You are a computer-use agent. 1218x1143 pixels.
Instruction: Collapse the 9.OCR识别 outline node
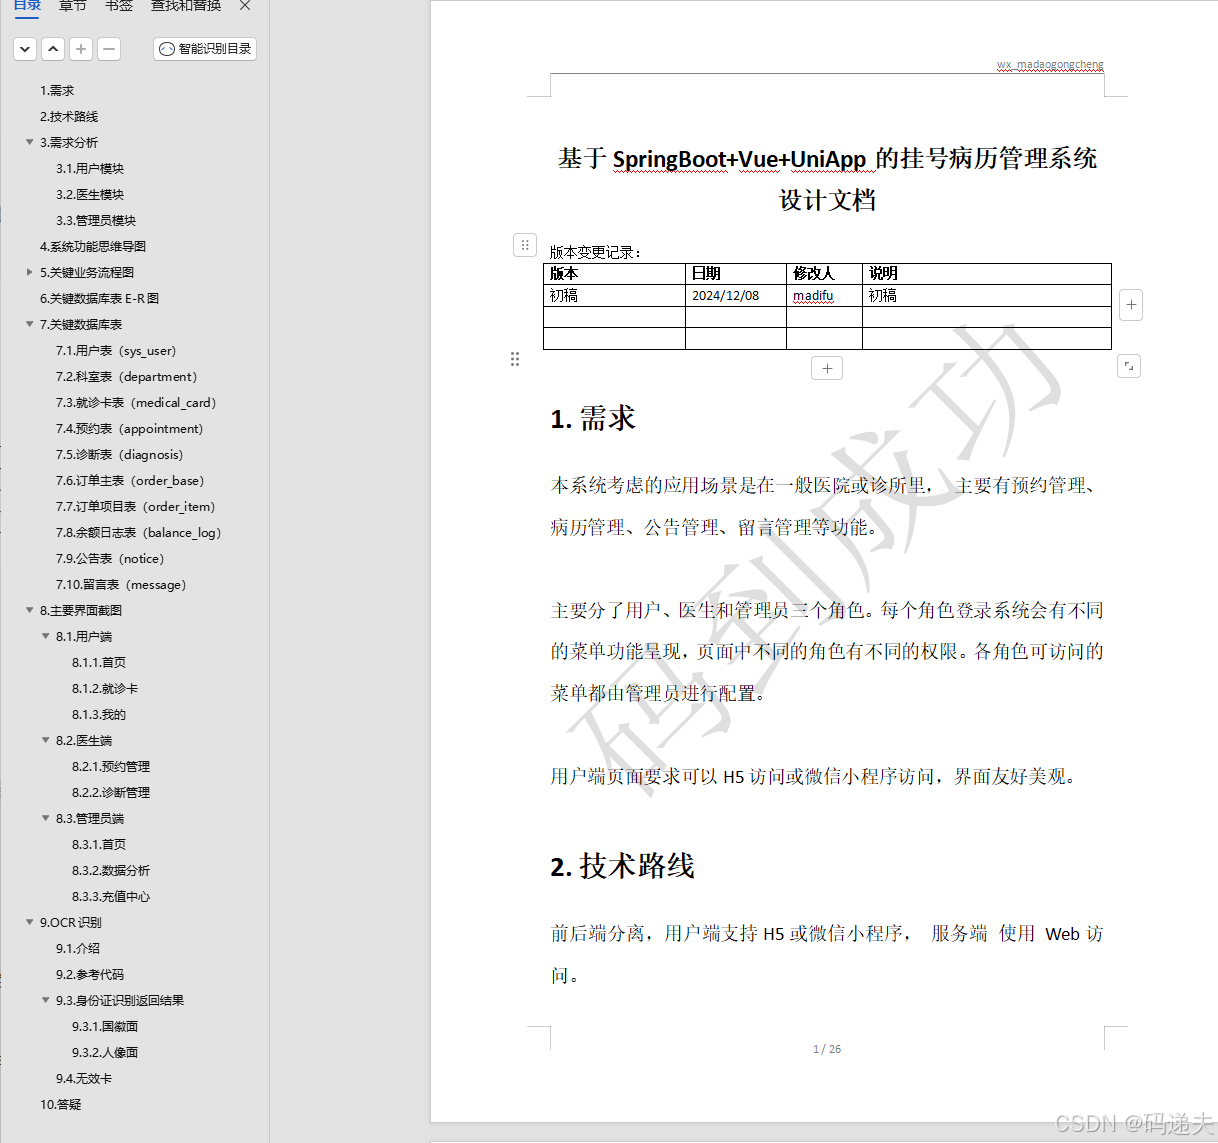(x=30, y=922)
